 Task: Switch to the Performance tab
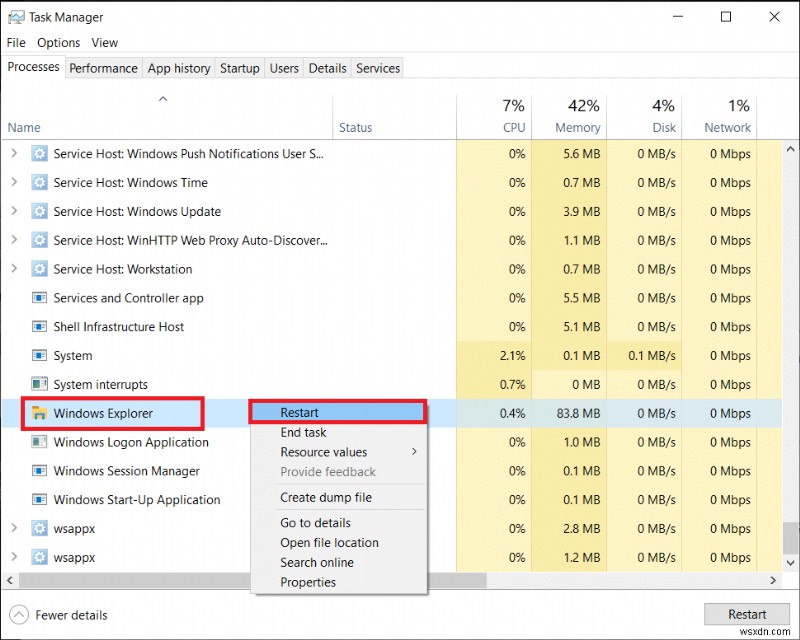coord(103,68)
